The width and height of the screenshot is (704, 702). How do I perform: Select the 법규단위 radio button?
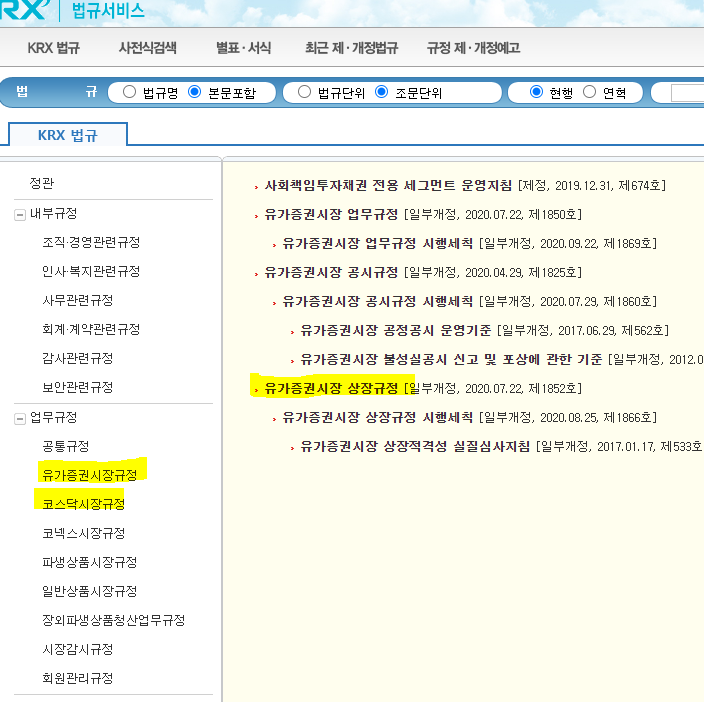tap(304, 92)
